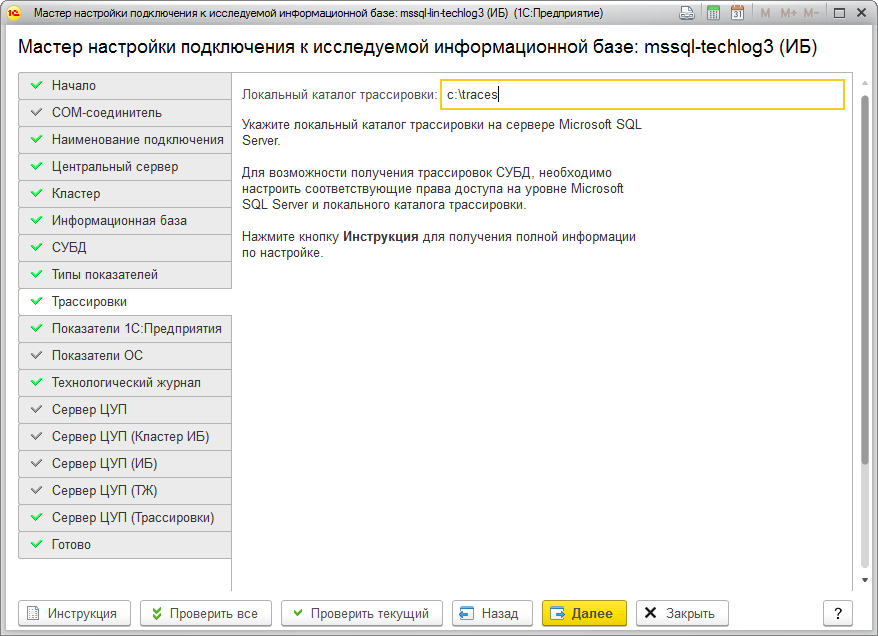Open the Инструкция button
Screen dimensions: 878x636
[x=74, y=613]
